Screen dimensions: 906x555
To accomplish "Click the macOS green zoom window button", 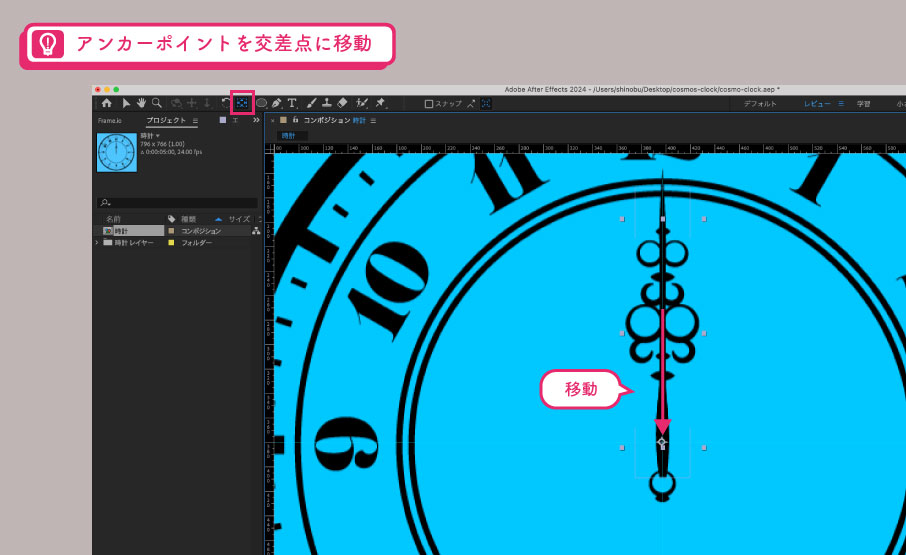I will click(x=116, y=90).
